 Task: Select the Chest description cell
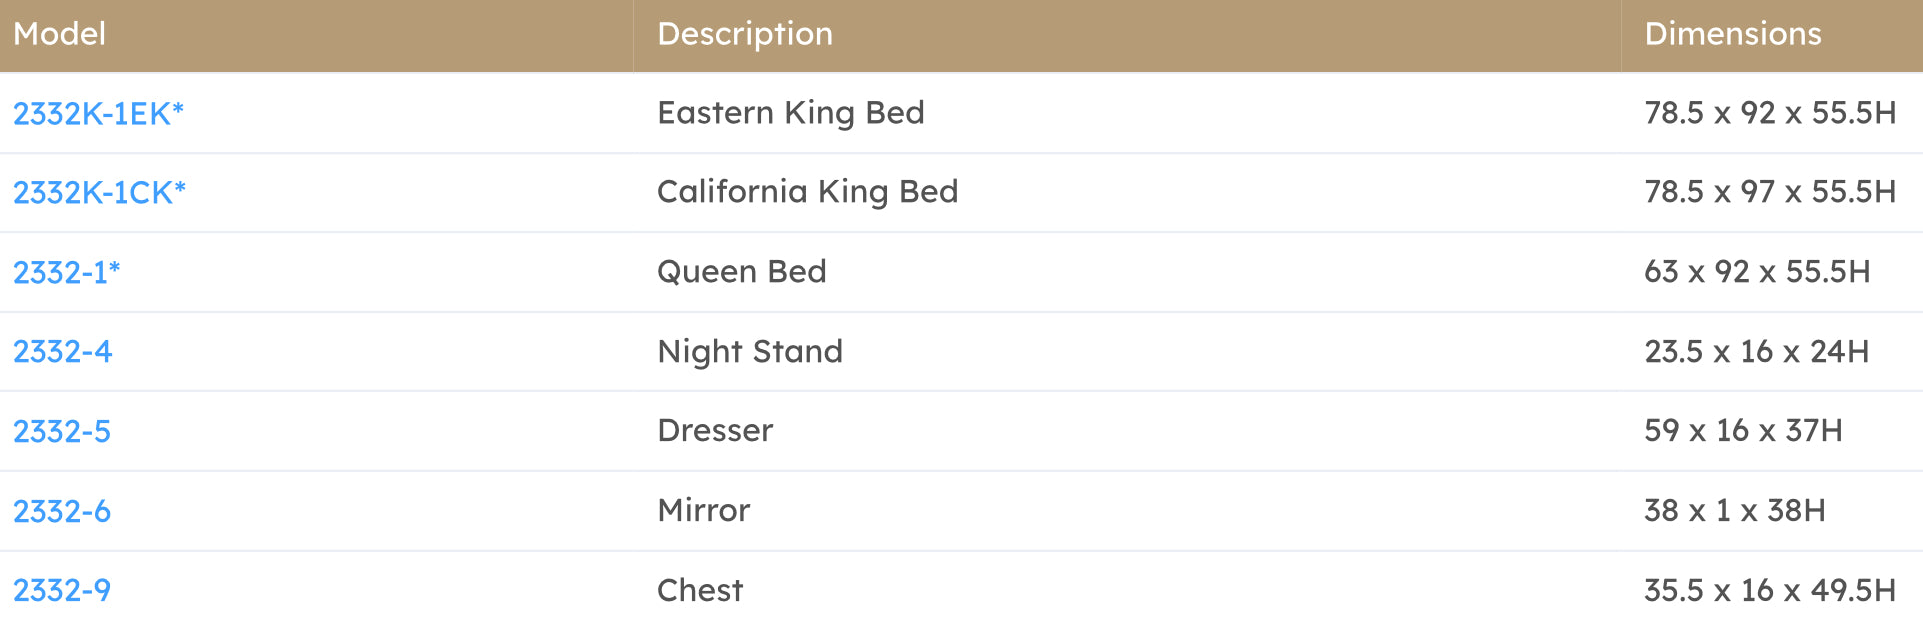click(700, 591)
